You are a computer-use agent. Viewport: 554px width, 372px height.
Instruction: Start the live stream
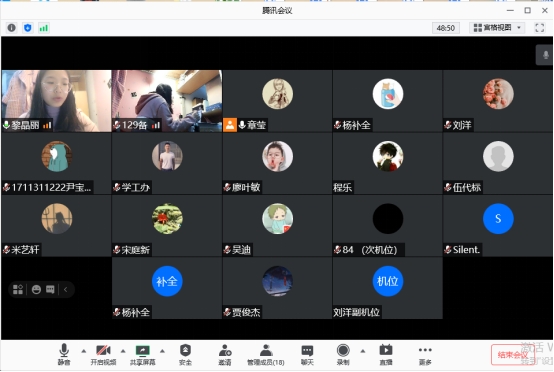pos(386,355)
